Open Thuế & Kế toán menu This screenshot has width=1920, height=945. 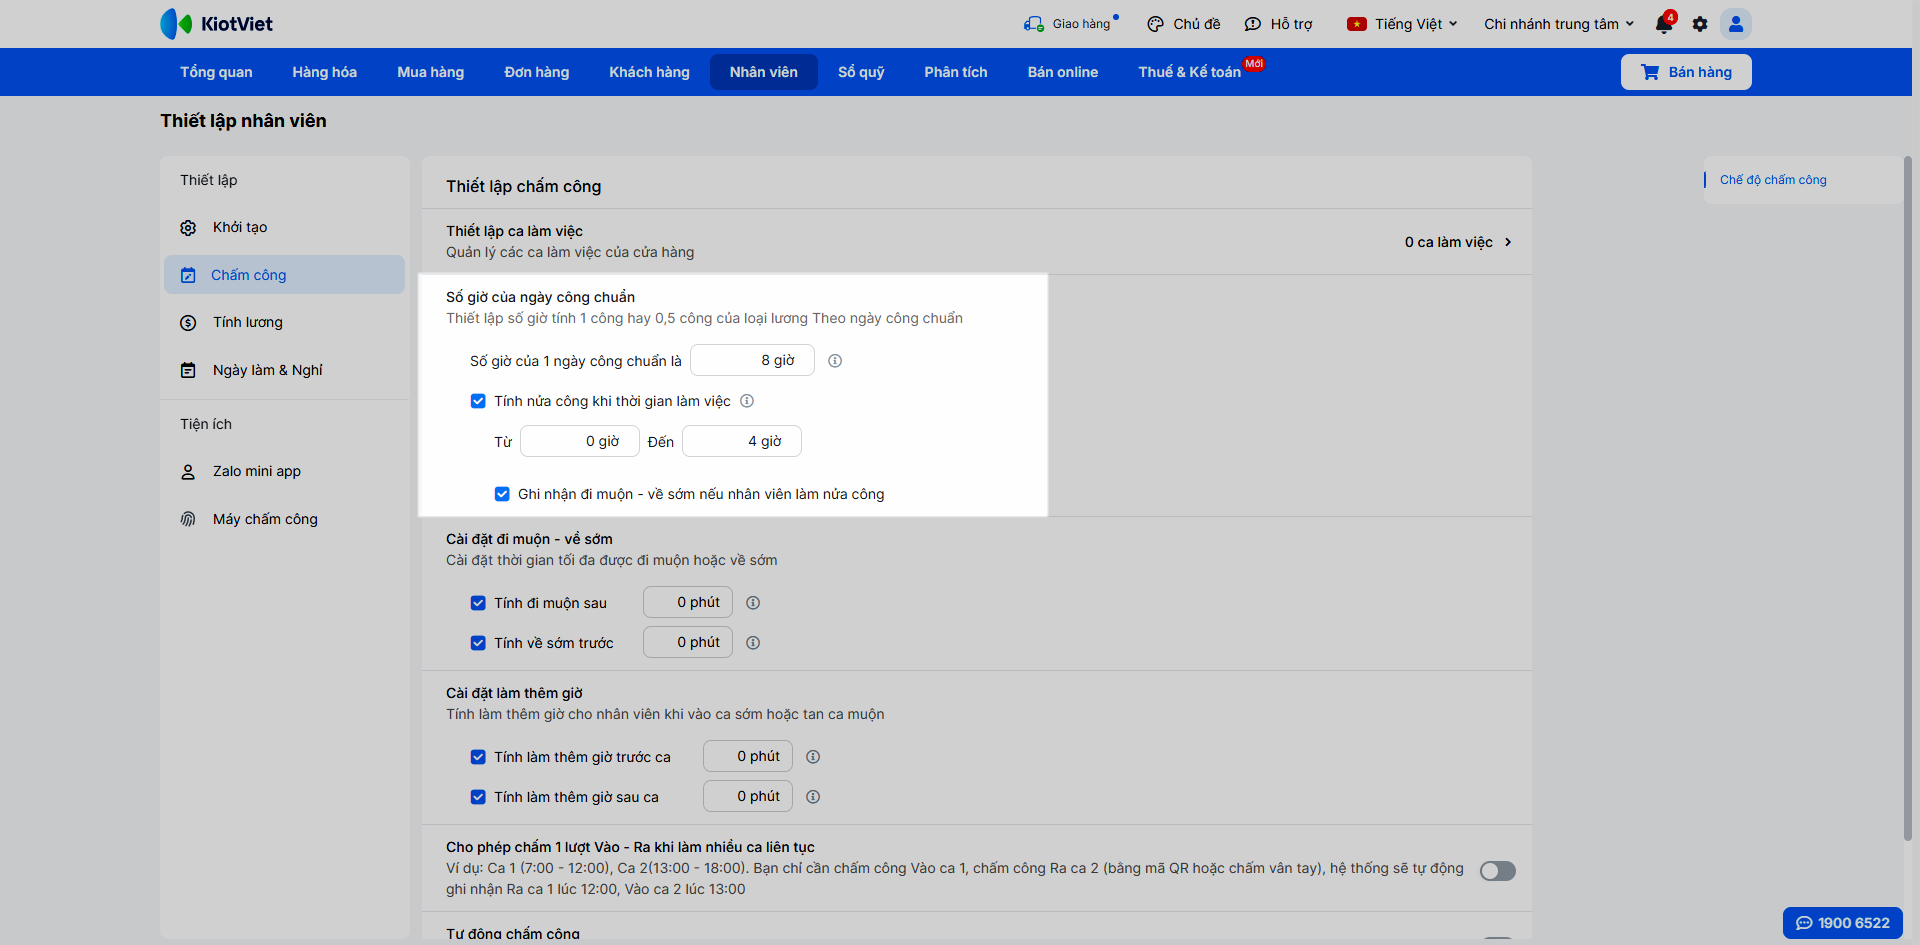1190,72
